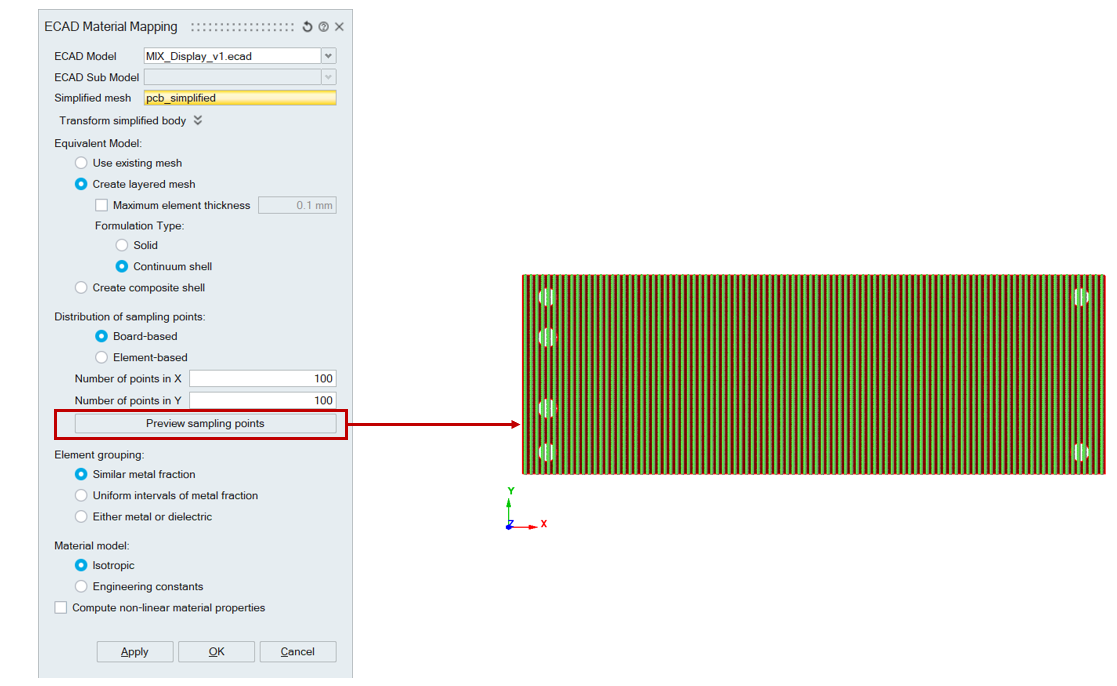
Task: Switch to Element-based sampling distribution
Action: click(101, 357)
